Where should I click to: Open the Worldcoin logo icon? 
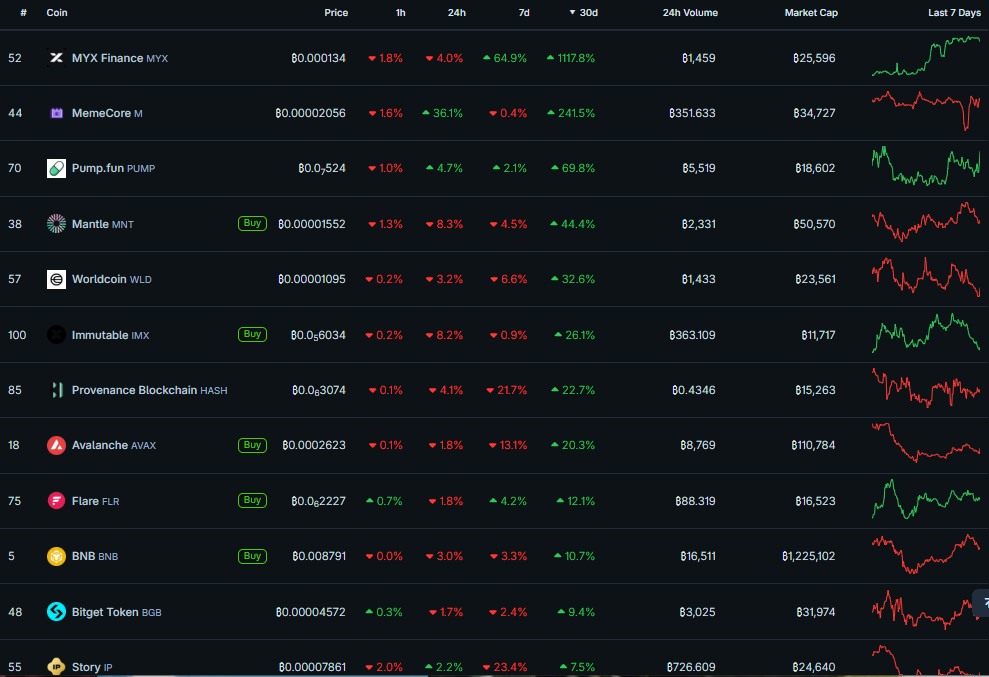pyautogui.click(x=56, y=279)
